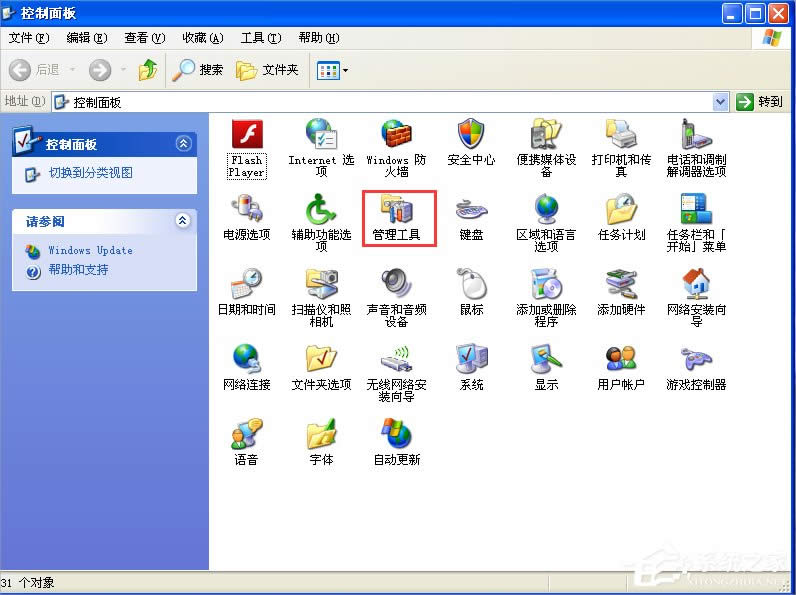Select the 用户帐户 icon

point(621,360)
